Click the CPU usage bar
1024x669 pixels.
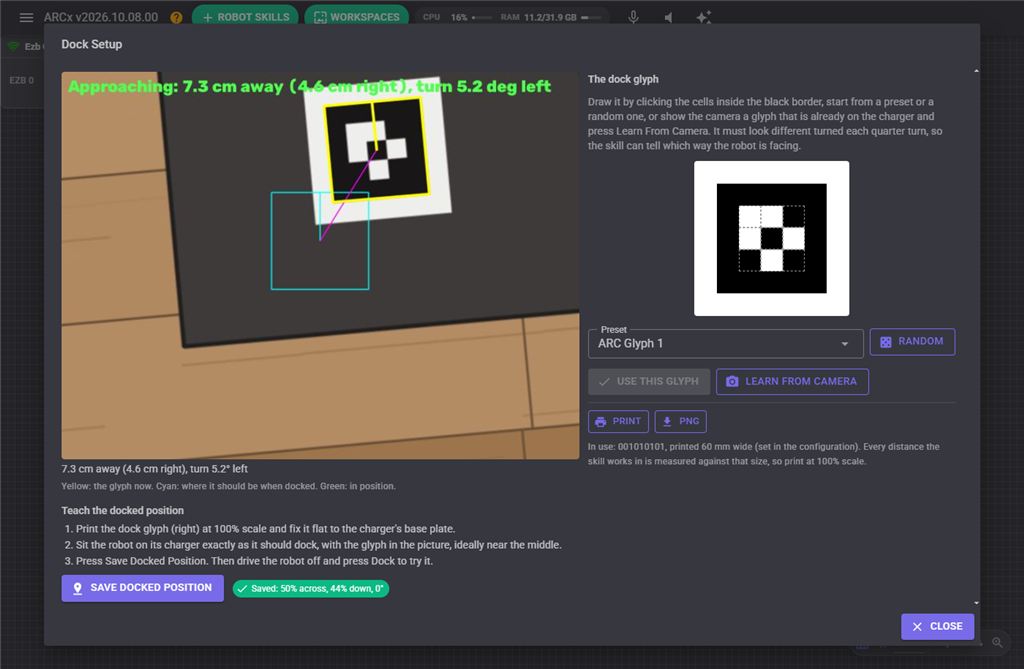pyautogui.click(x=482, y=18)
